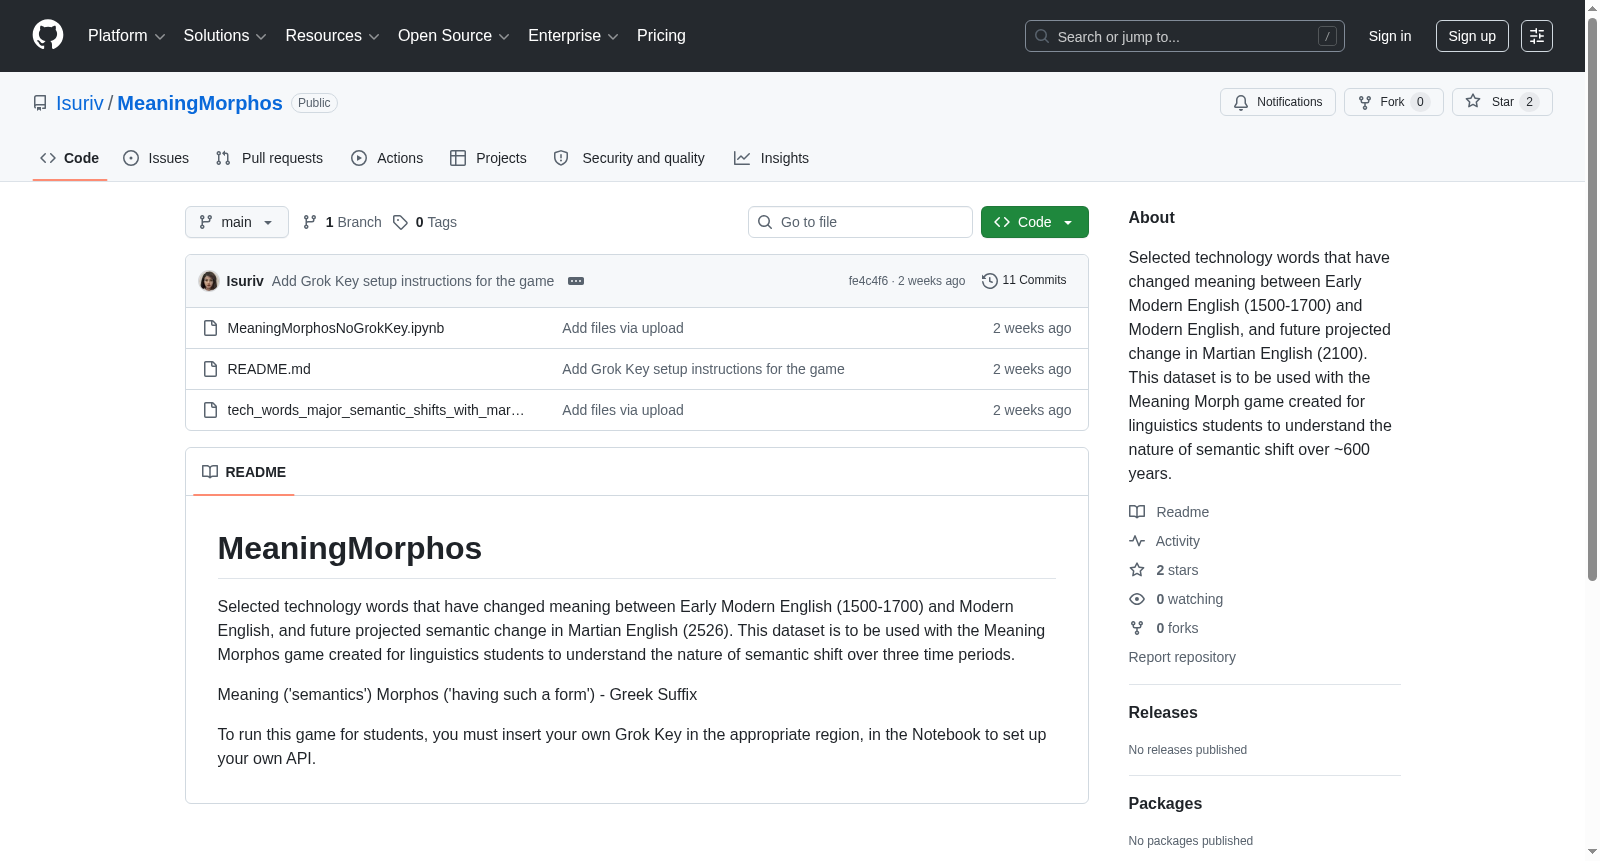Click file icon for tech_words_major_semantic_shifts file
The width and height of the screenshot is (1600, 861).
pos(210,410)
